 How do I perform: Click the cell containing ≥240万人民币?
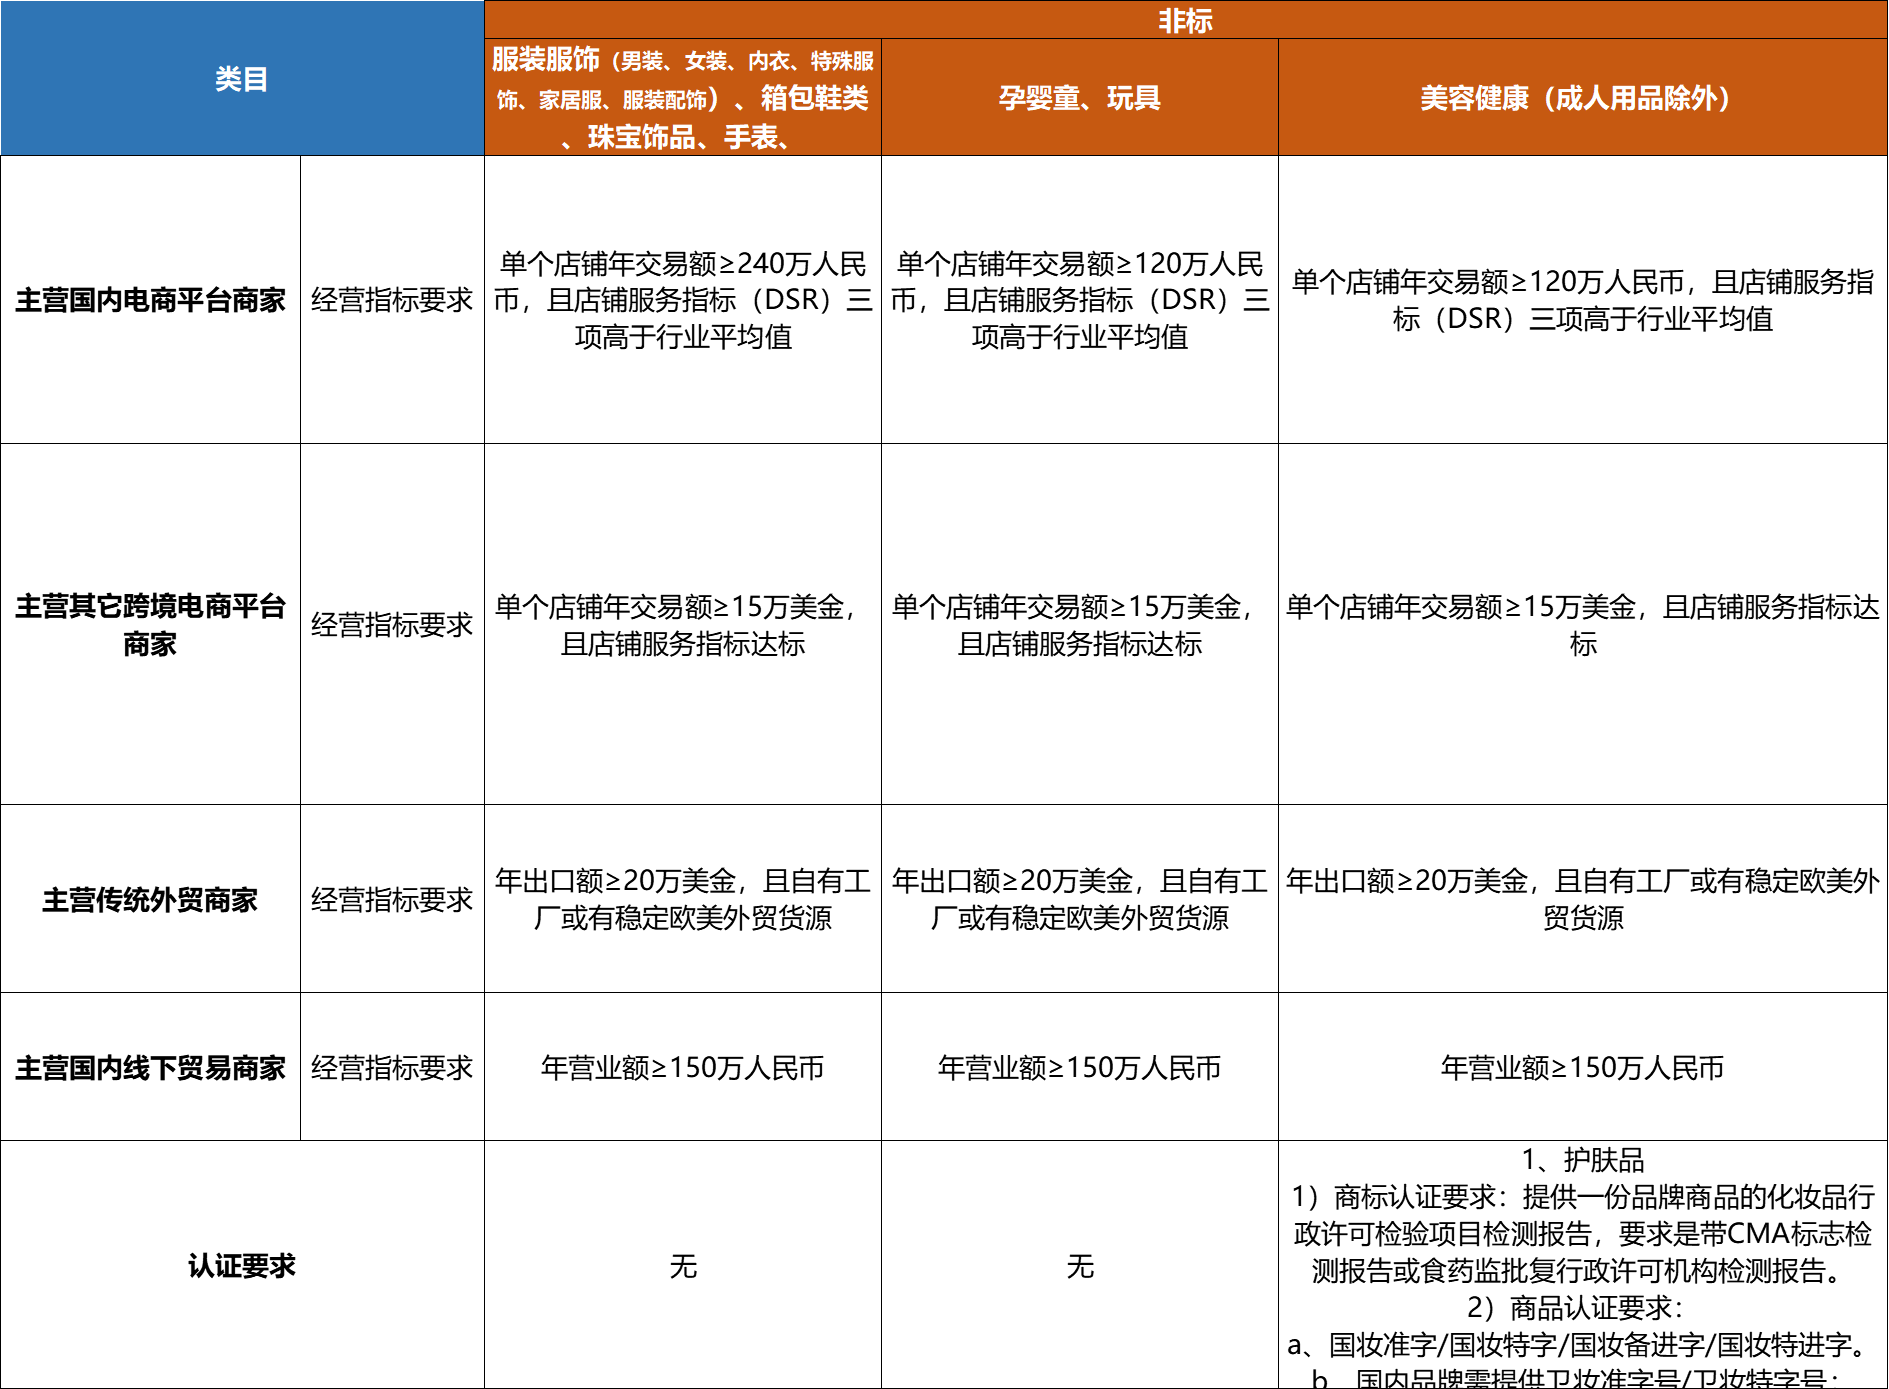[683, 300]
